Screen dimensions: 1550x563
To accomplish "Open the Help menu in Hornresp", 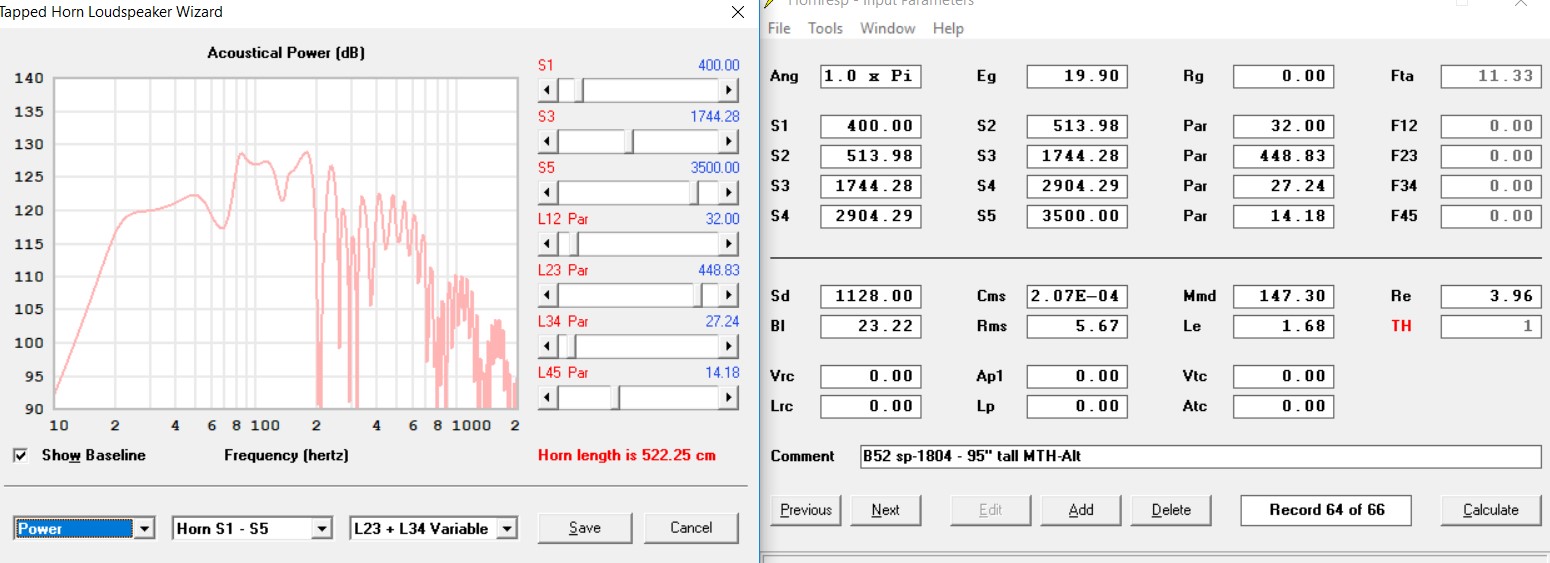I will point(948,28).
